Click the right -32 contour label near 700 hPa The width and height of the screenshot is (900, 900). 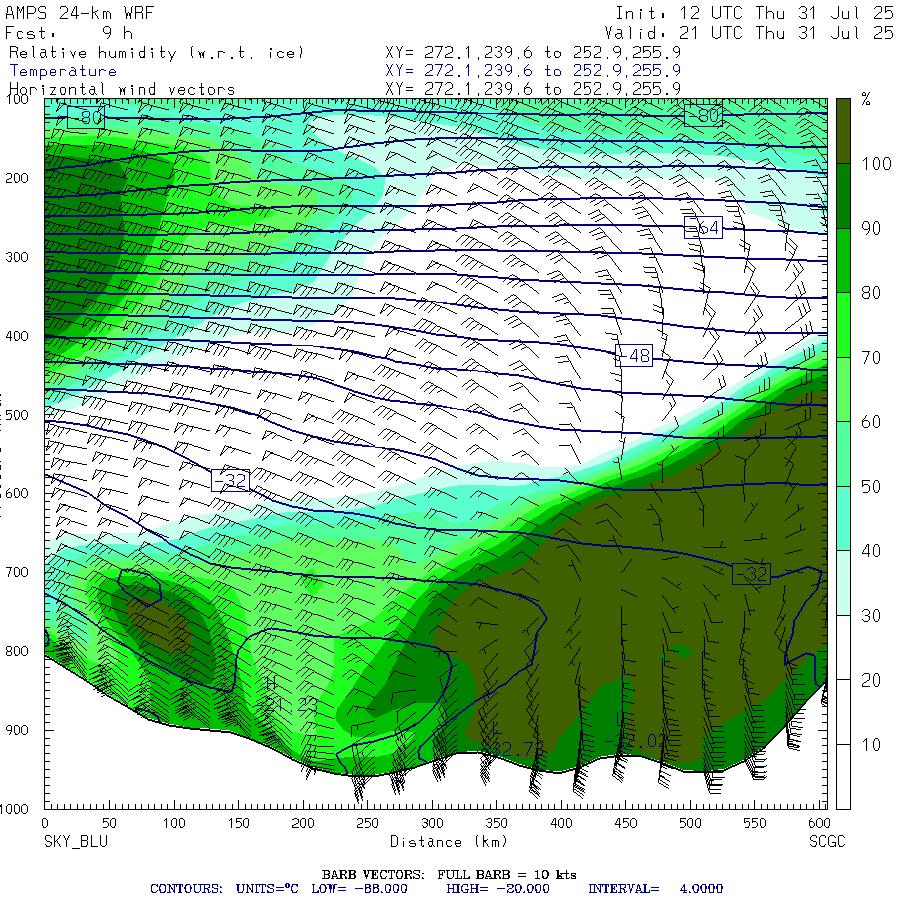(751, 574)
